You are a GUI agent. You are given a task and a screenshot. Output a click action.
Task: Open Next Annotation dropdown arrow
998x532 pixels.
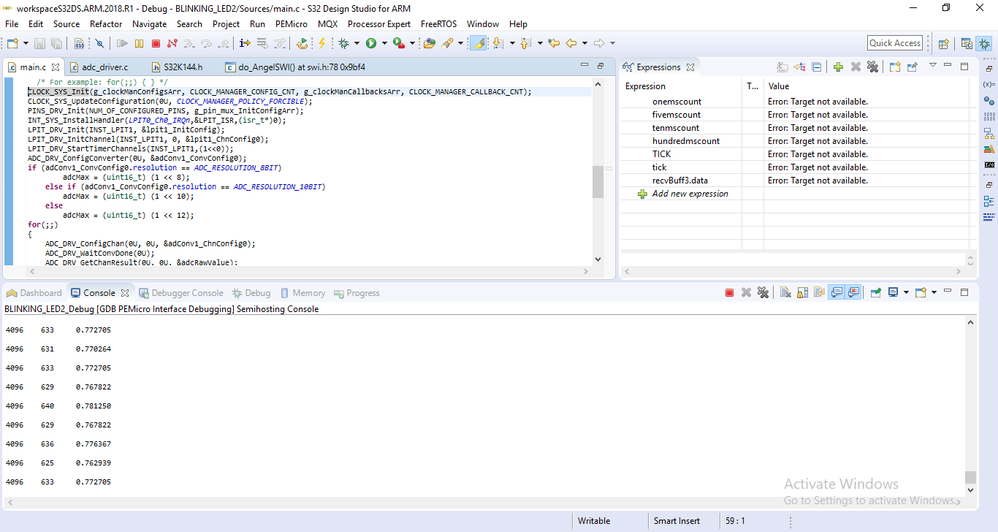pyautogui.click(x=512, y=43)
